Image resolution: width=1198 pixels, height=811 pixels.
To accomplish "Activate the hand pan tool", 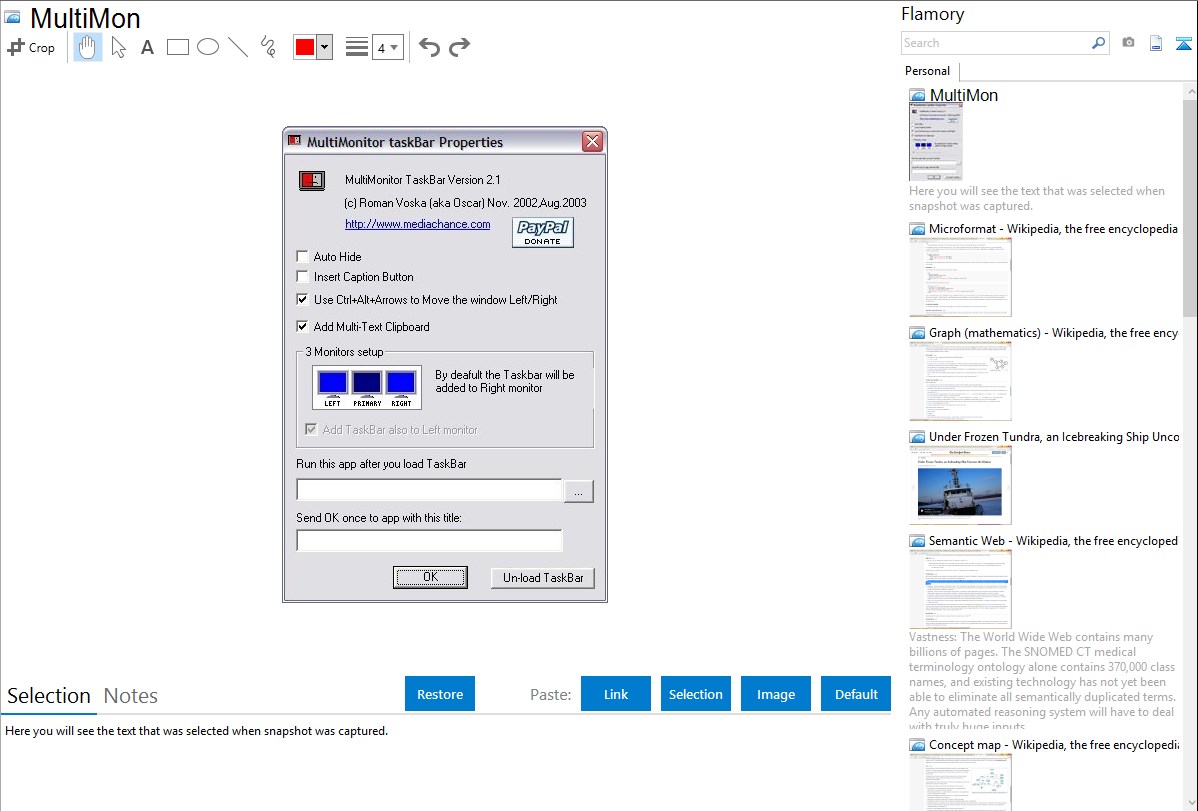I will click(x=88, y=47).
